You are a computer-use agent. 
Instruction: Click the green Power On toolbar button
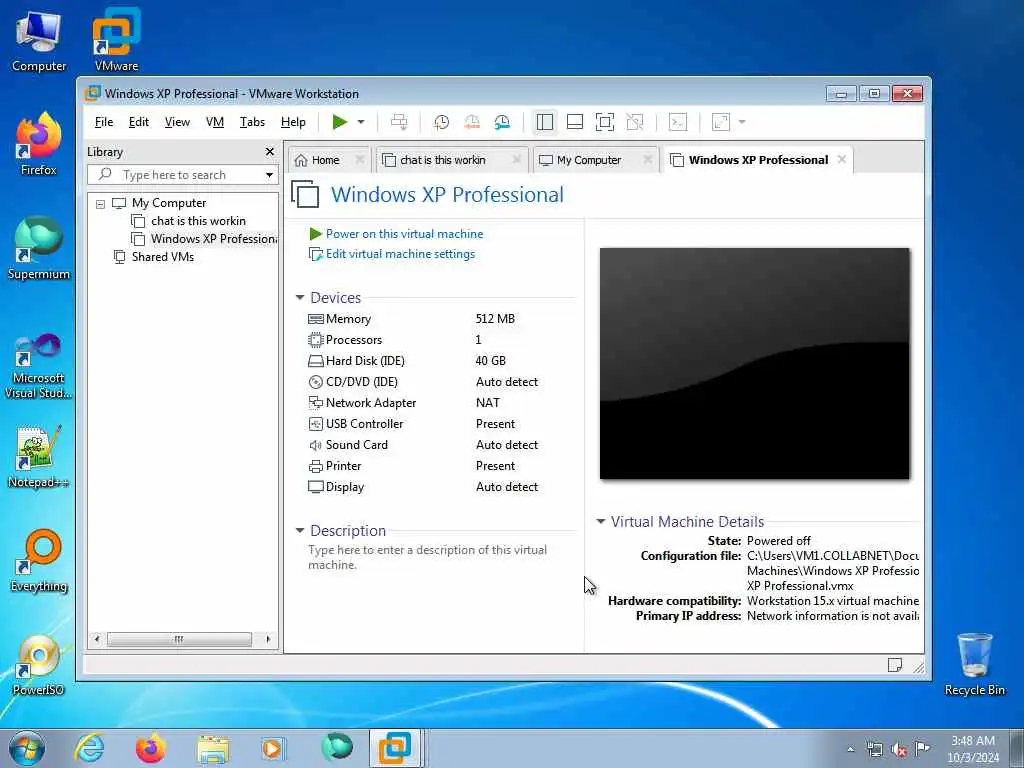click(x=340, y=122)
